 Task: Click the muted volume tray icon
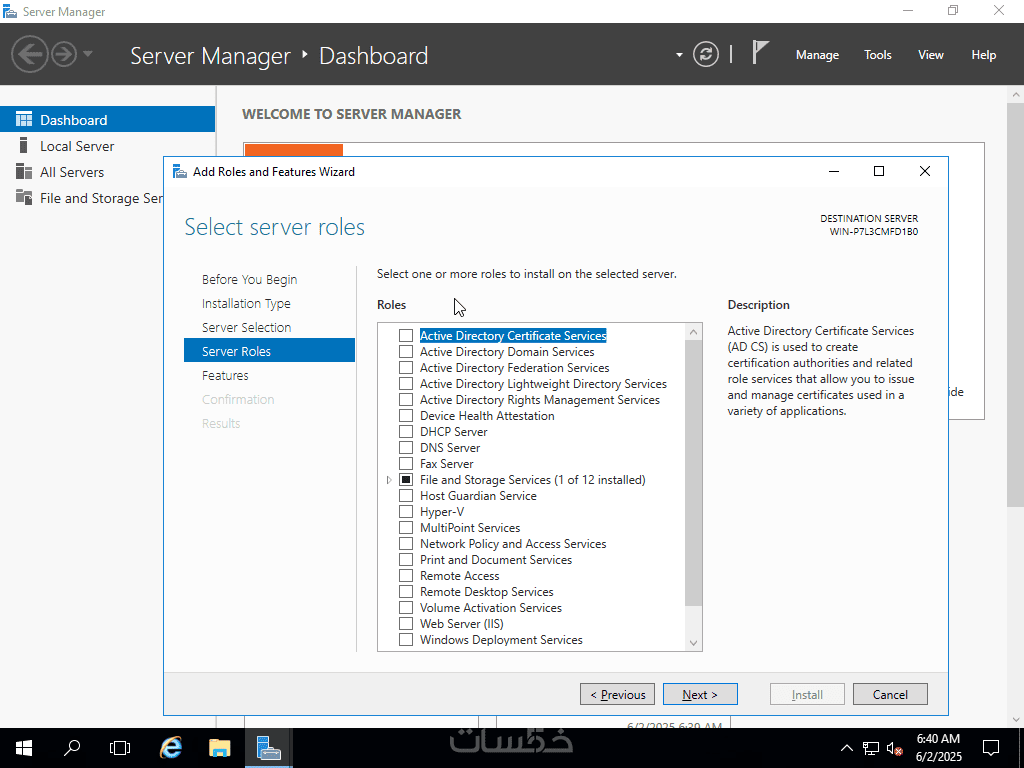[x=895, y=748]
